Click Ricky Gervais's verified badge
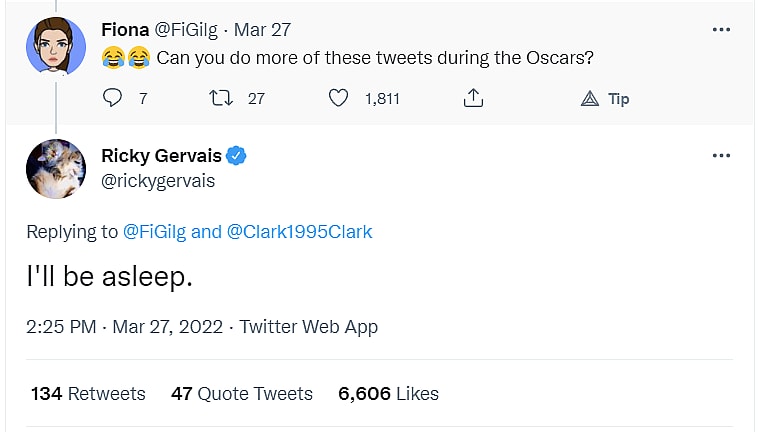Image resolution: width=759 pixels, height=432 pixels. 237,155
